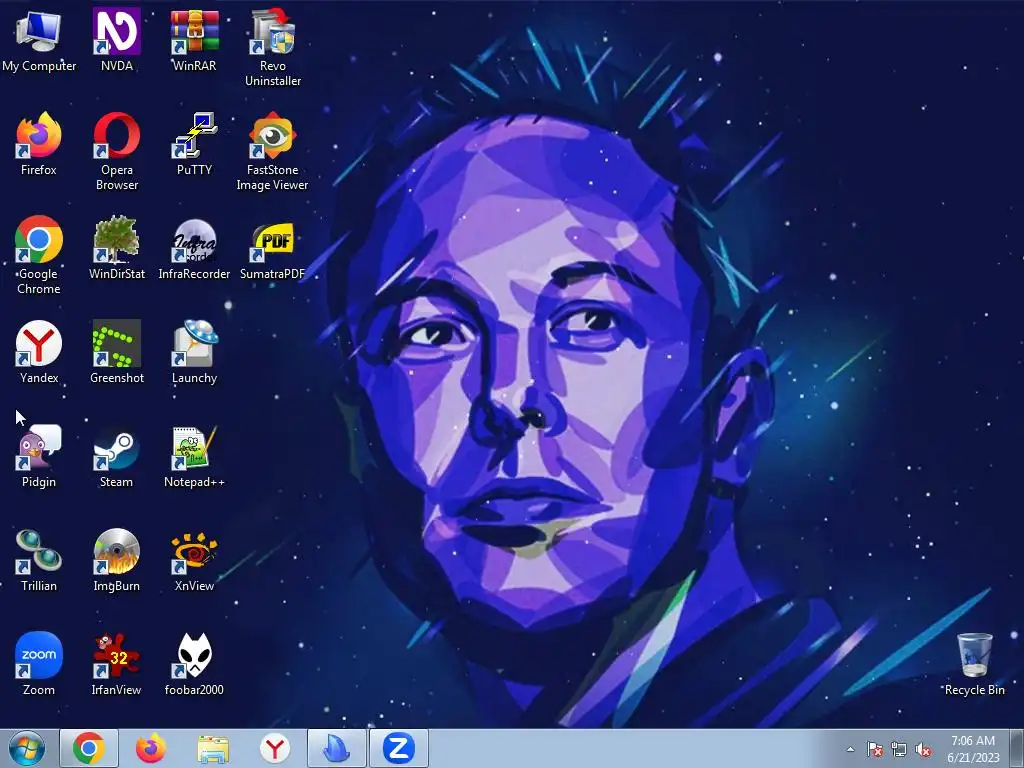Open My Computer desktop icon
The width and height of the screenshot is (1024, 768).
pyautogui.click(x=39, y=40)
